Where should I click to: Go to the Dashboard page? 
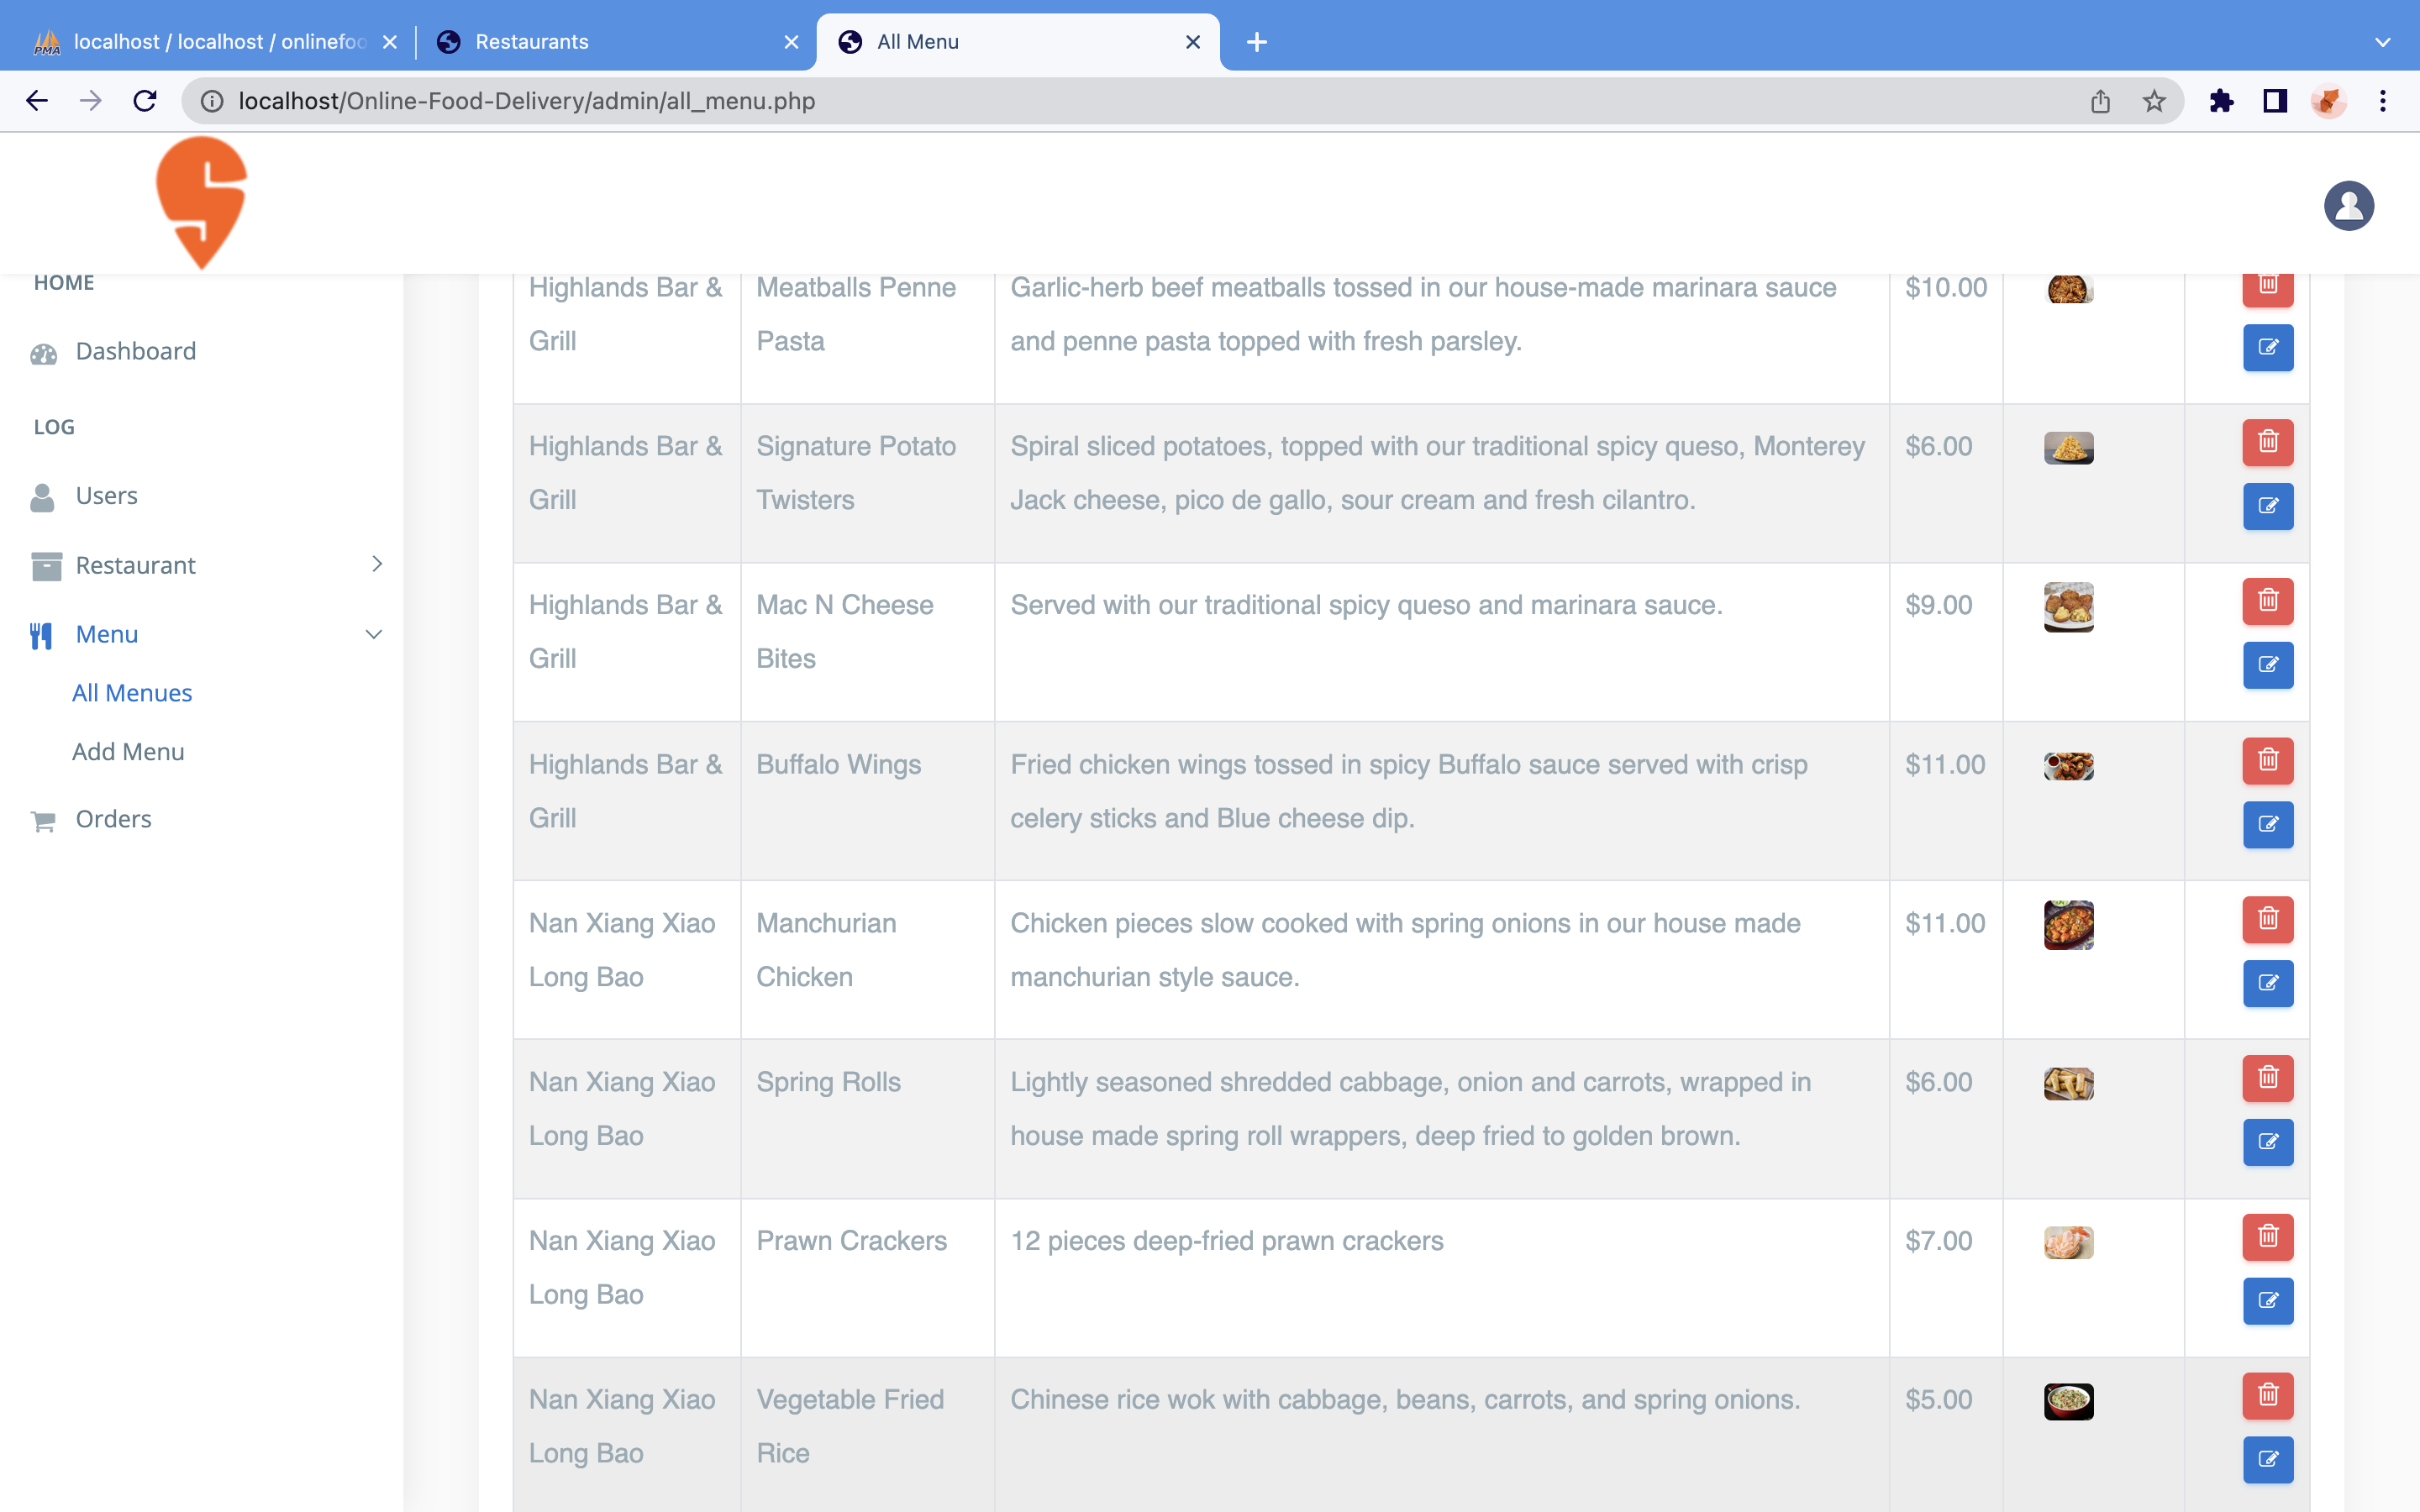click(x=135, y=352)
